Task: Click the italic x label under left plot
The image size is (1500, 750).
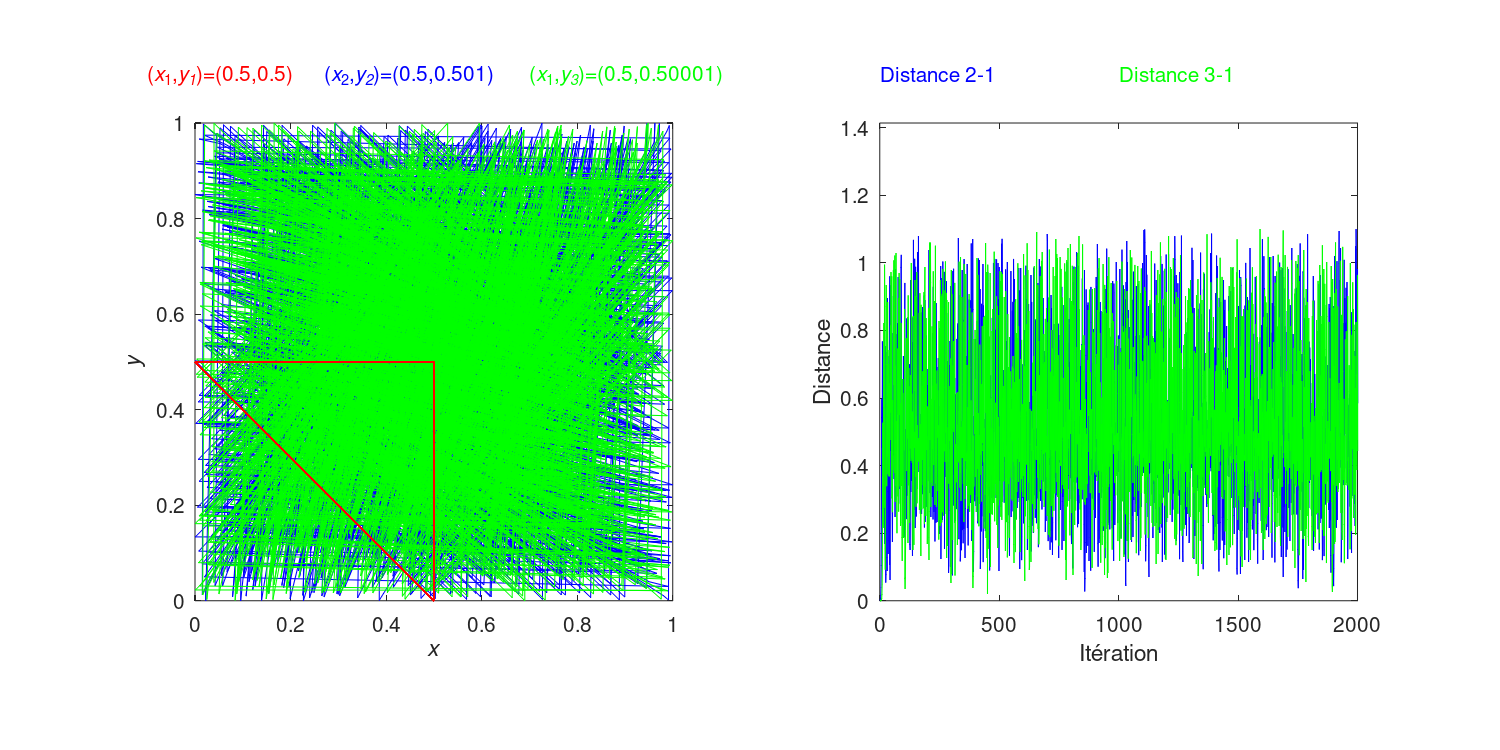Action: (x=433, y=650)
